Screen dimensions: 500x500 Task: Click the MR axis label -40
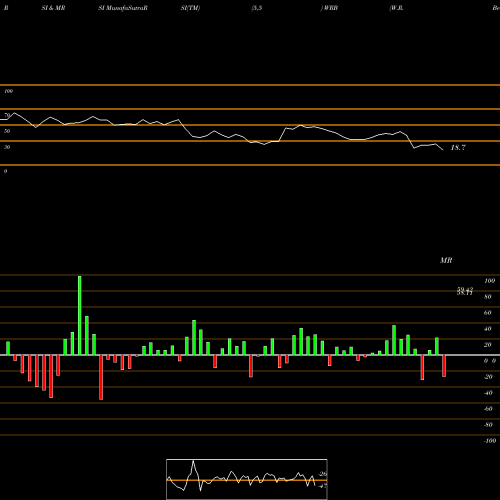[x=488, y=393]
